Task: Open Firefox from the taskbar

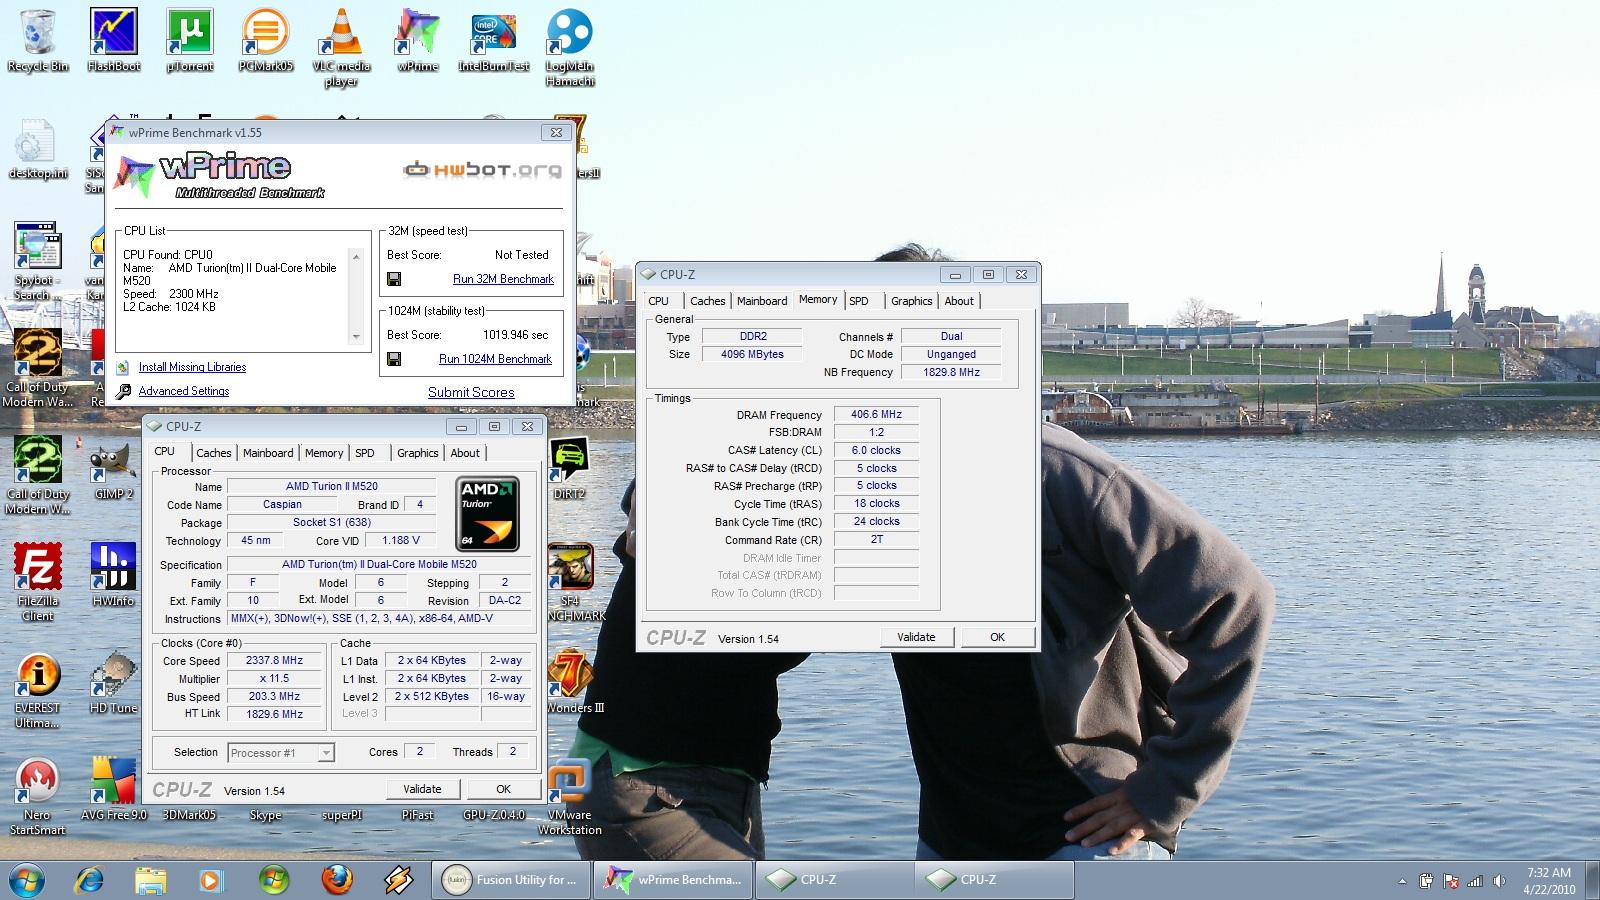Action: pos(337,880)
